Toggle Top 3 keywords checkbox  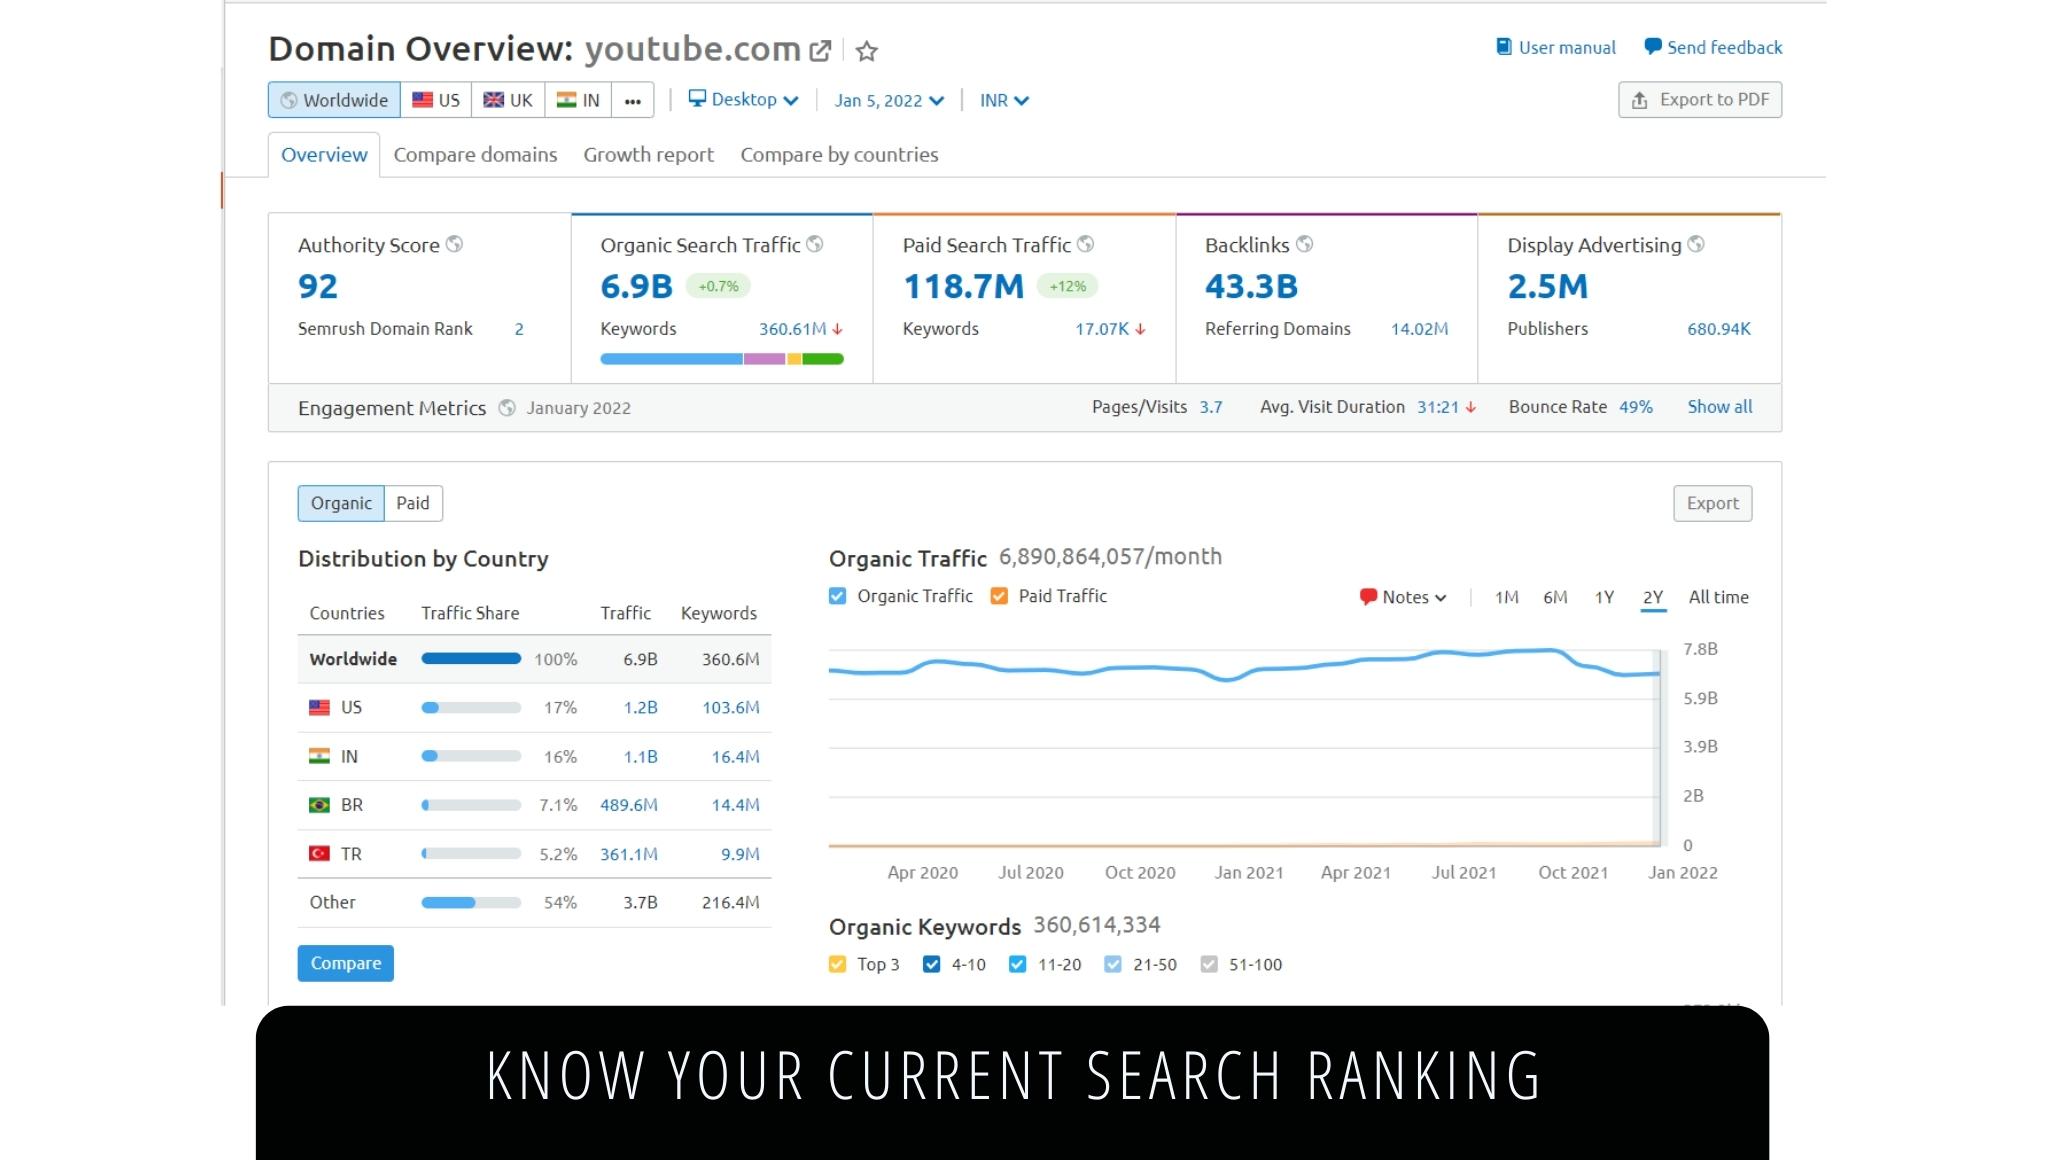(x=838, y=965)
